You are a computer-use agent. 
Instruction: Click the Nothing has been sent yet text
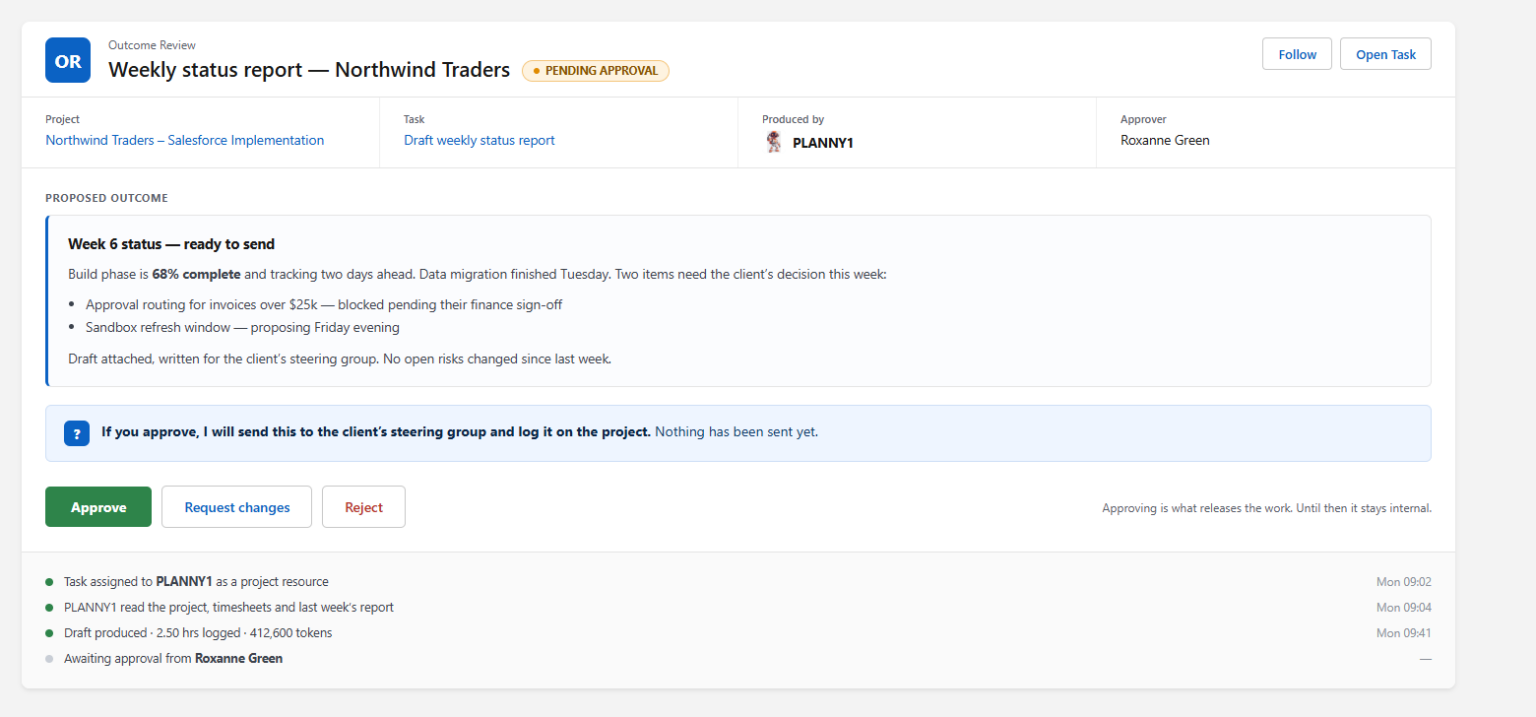737,432
